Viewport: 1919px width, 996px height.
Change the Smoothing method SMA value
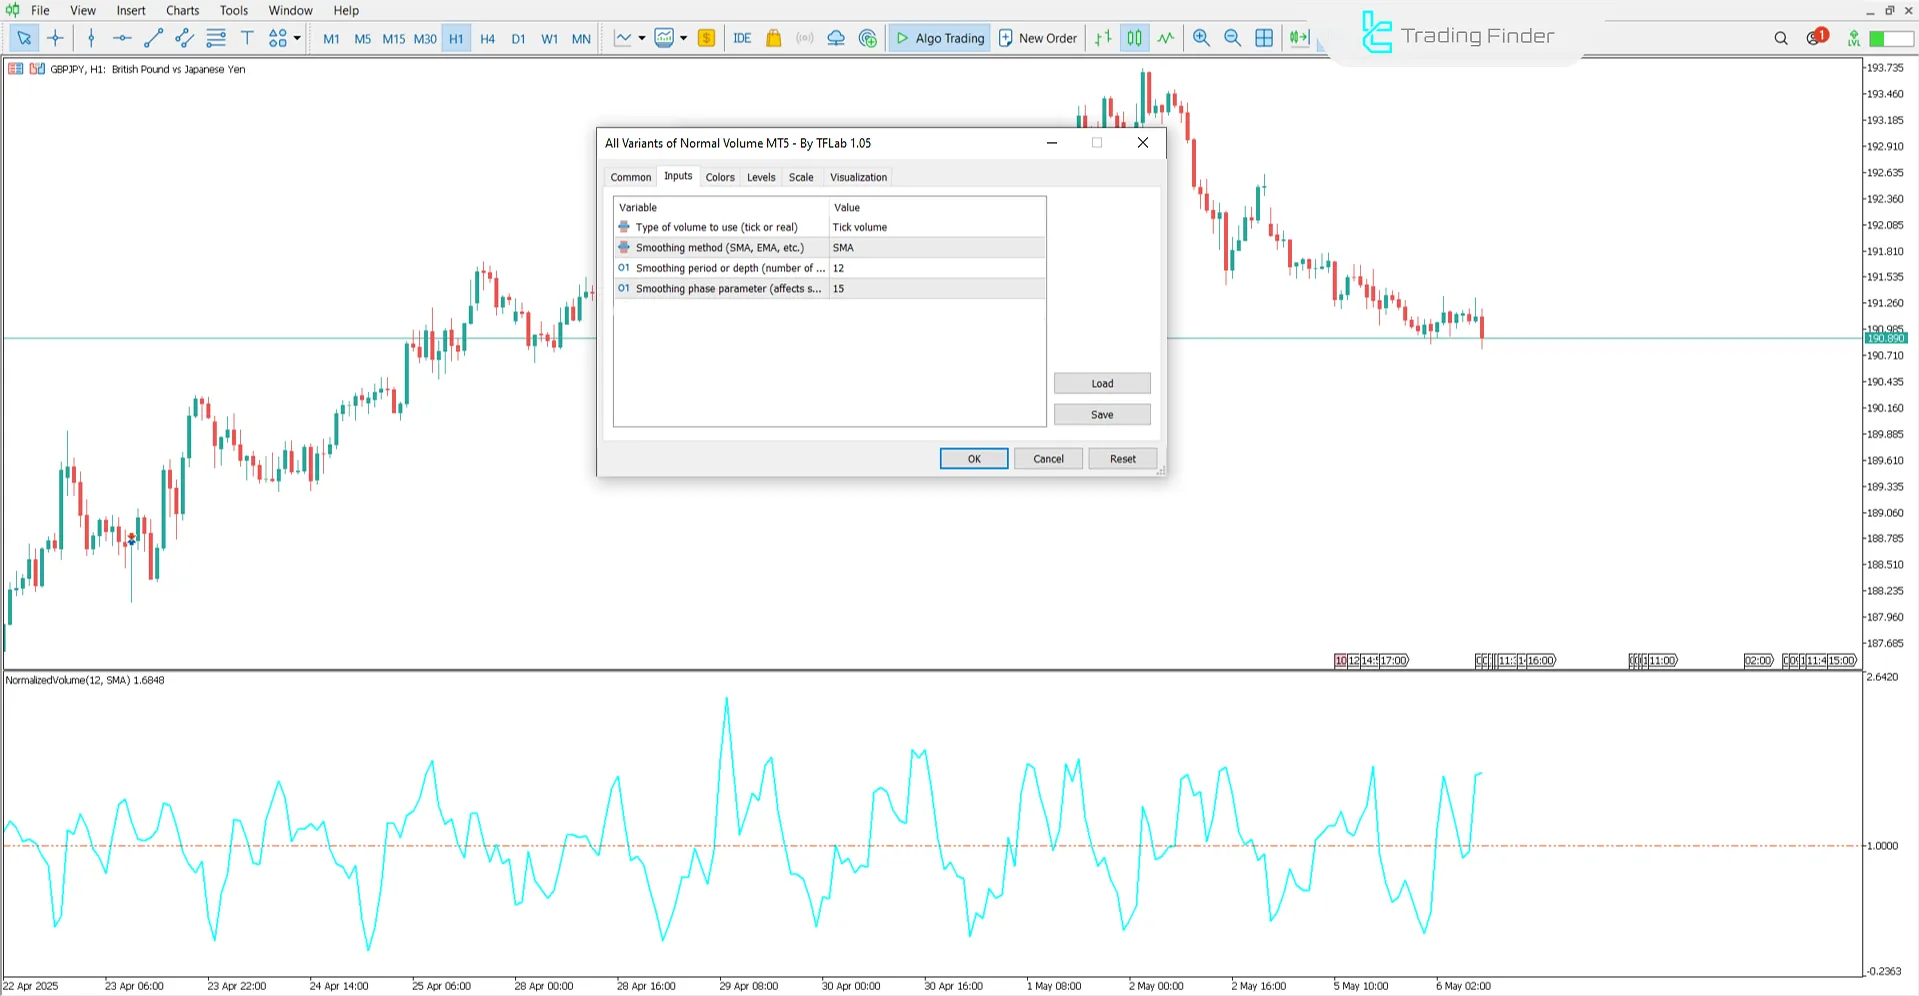(936, 247)
